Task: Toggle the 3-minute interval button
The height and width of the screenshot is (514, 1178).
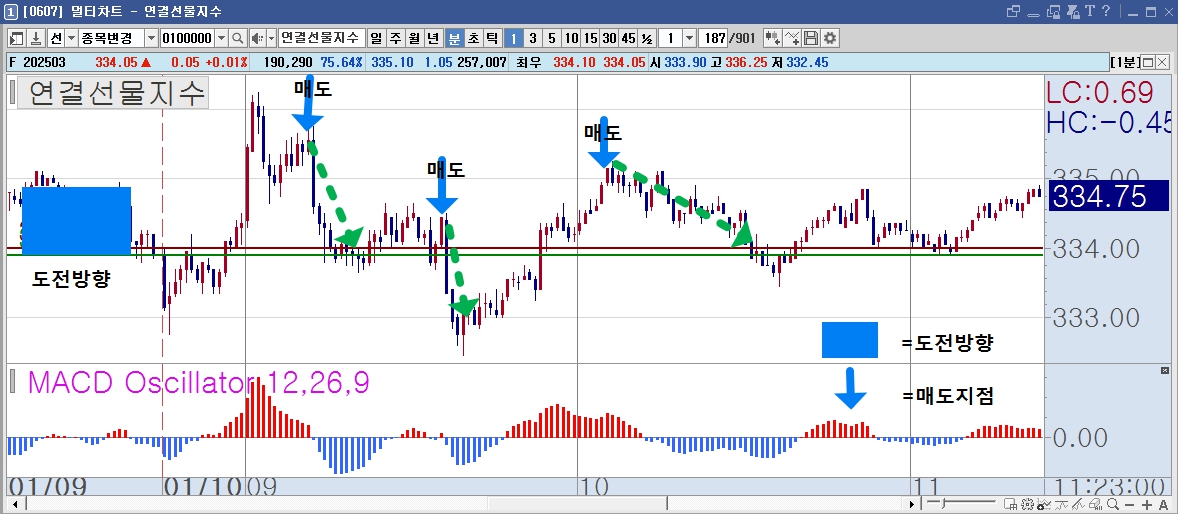Action: 532,38
